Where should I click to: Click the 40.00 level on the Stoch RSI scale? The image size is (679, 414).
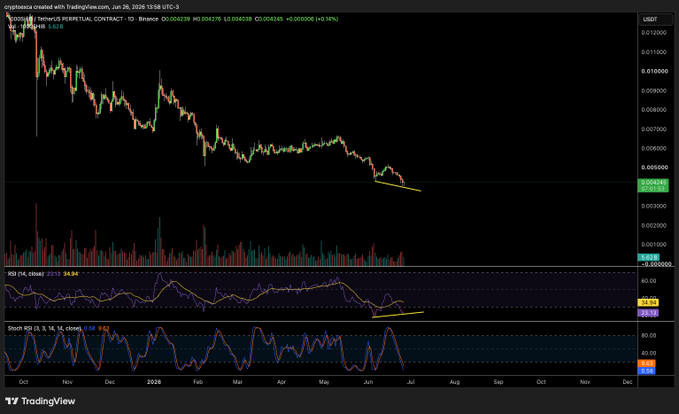click(649, 353)
